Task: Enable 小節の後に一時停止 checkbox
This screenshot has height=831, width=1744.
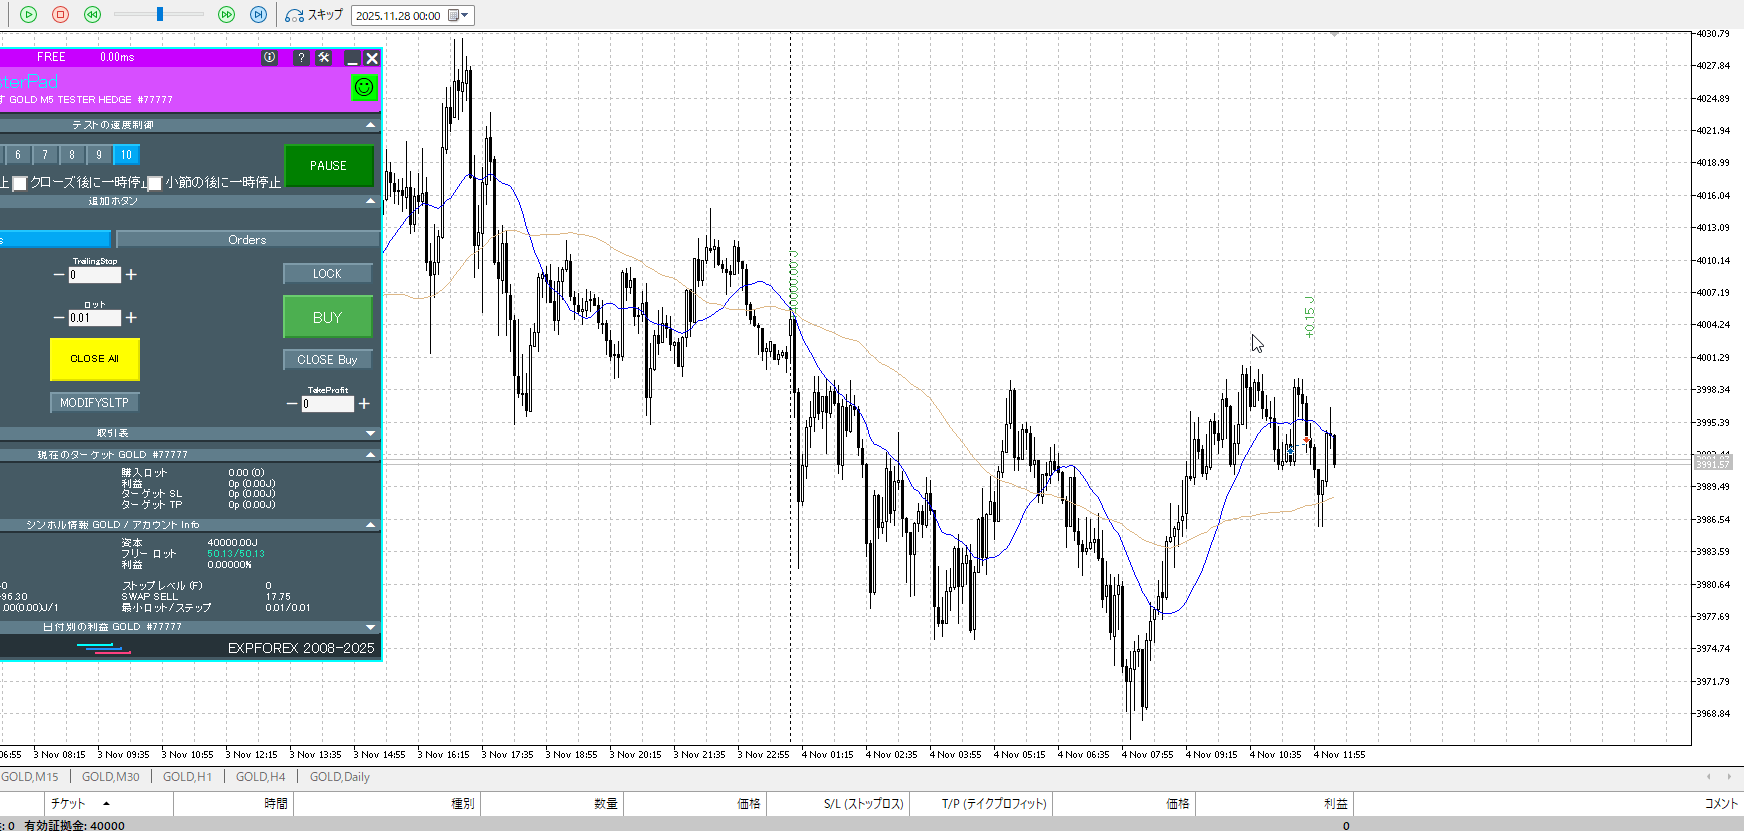Action: (x=155, y=183)
